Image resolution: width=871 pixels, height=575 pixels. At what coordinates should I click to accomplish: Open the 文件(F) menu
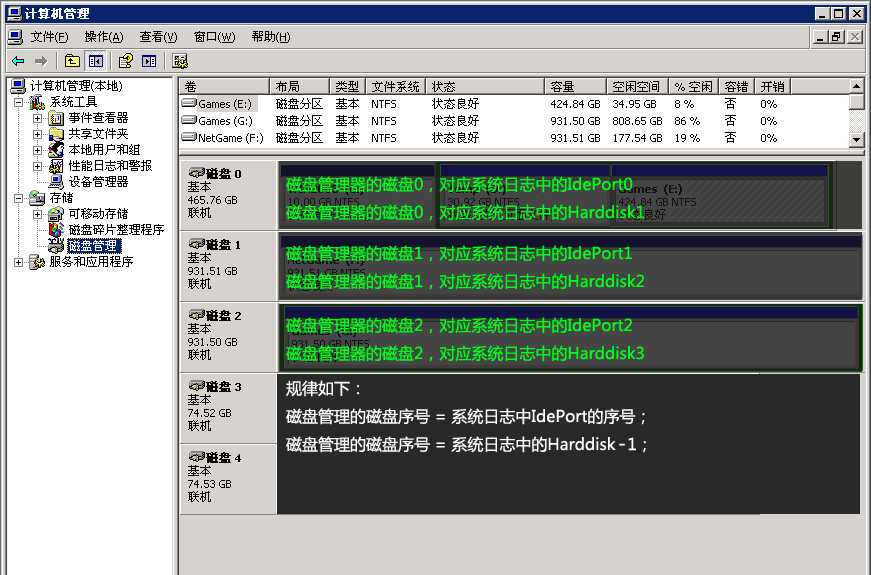pyautogui.click(x=49, y=37)
